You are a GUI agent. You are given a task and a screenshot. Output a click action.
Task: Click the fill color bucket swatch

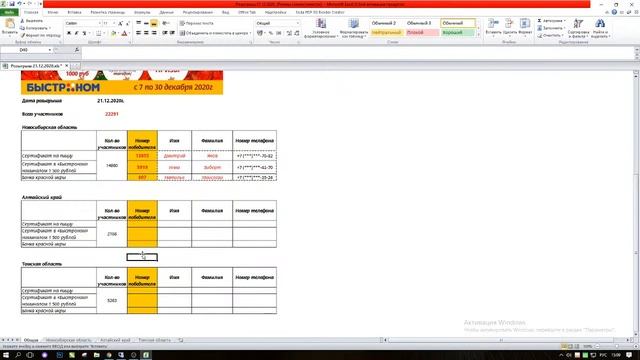point(113,33)
